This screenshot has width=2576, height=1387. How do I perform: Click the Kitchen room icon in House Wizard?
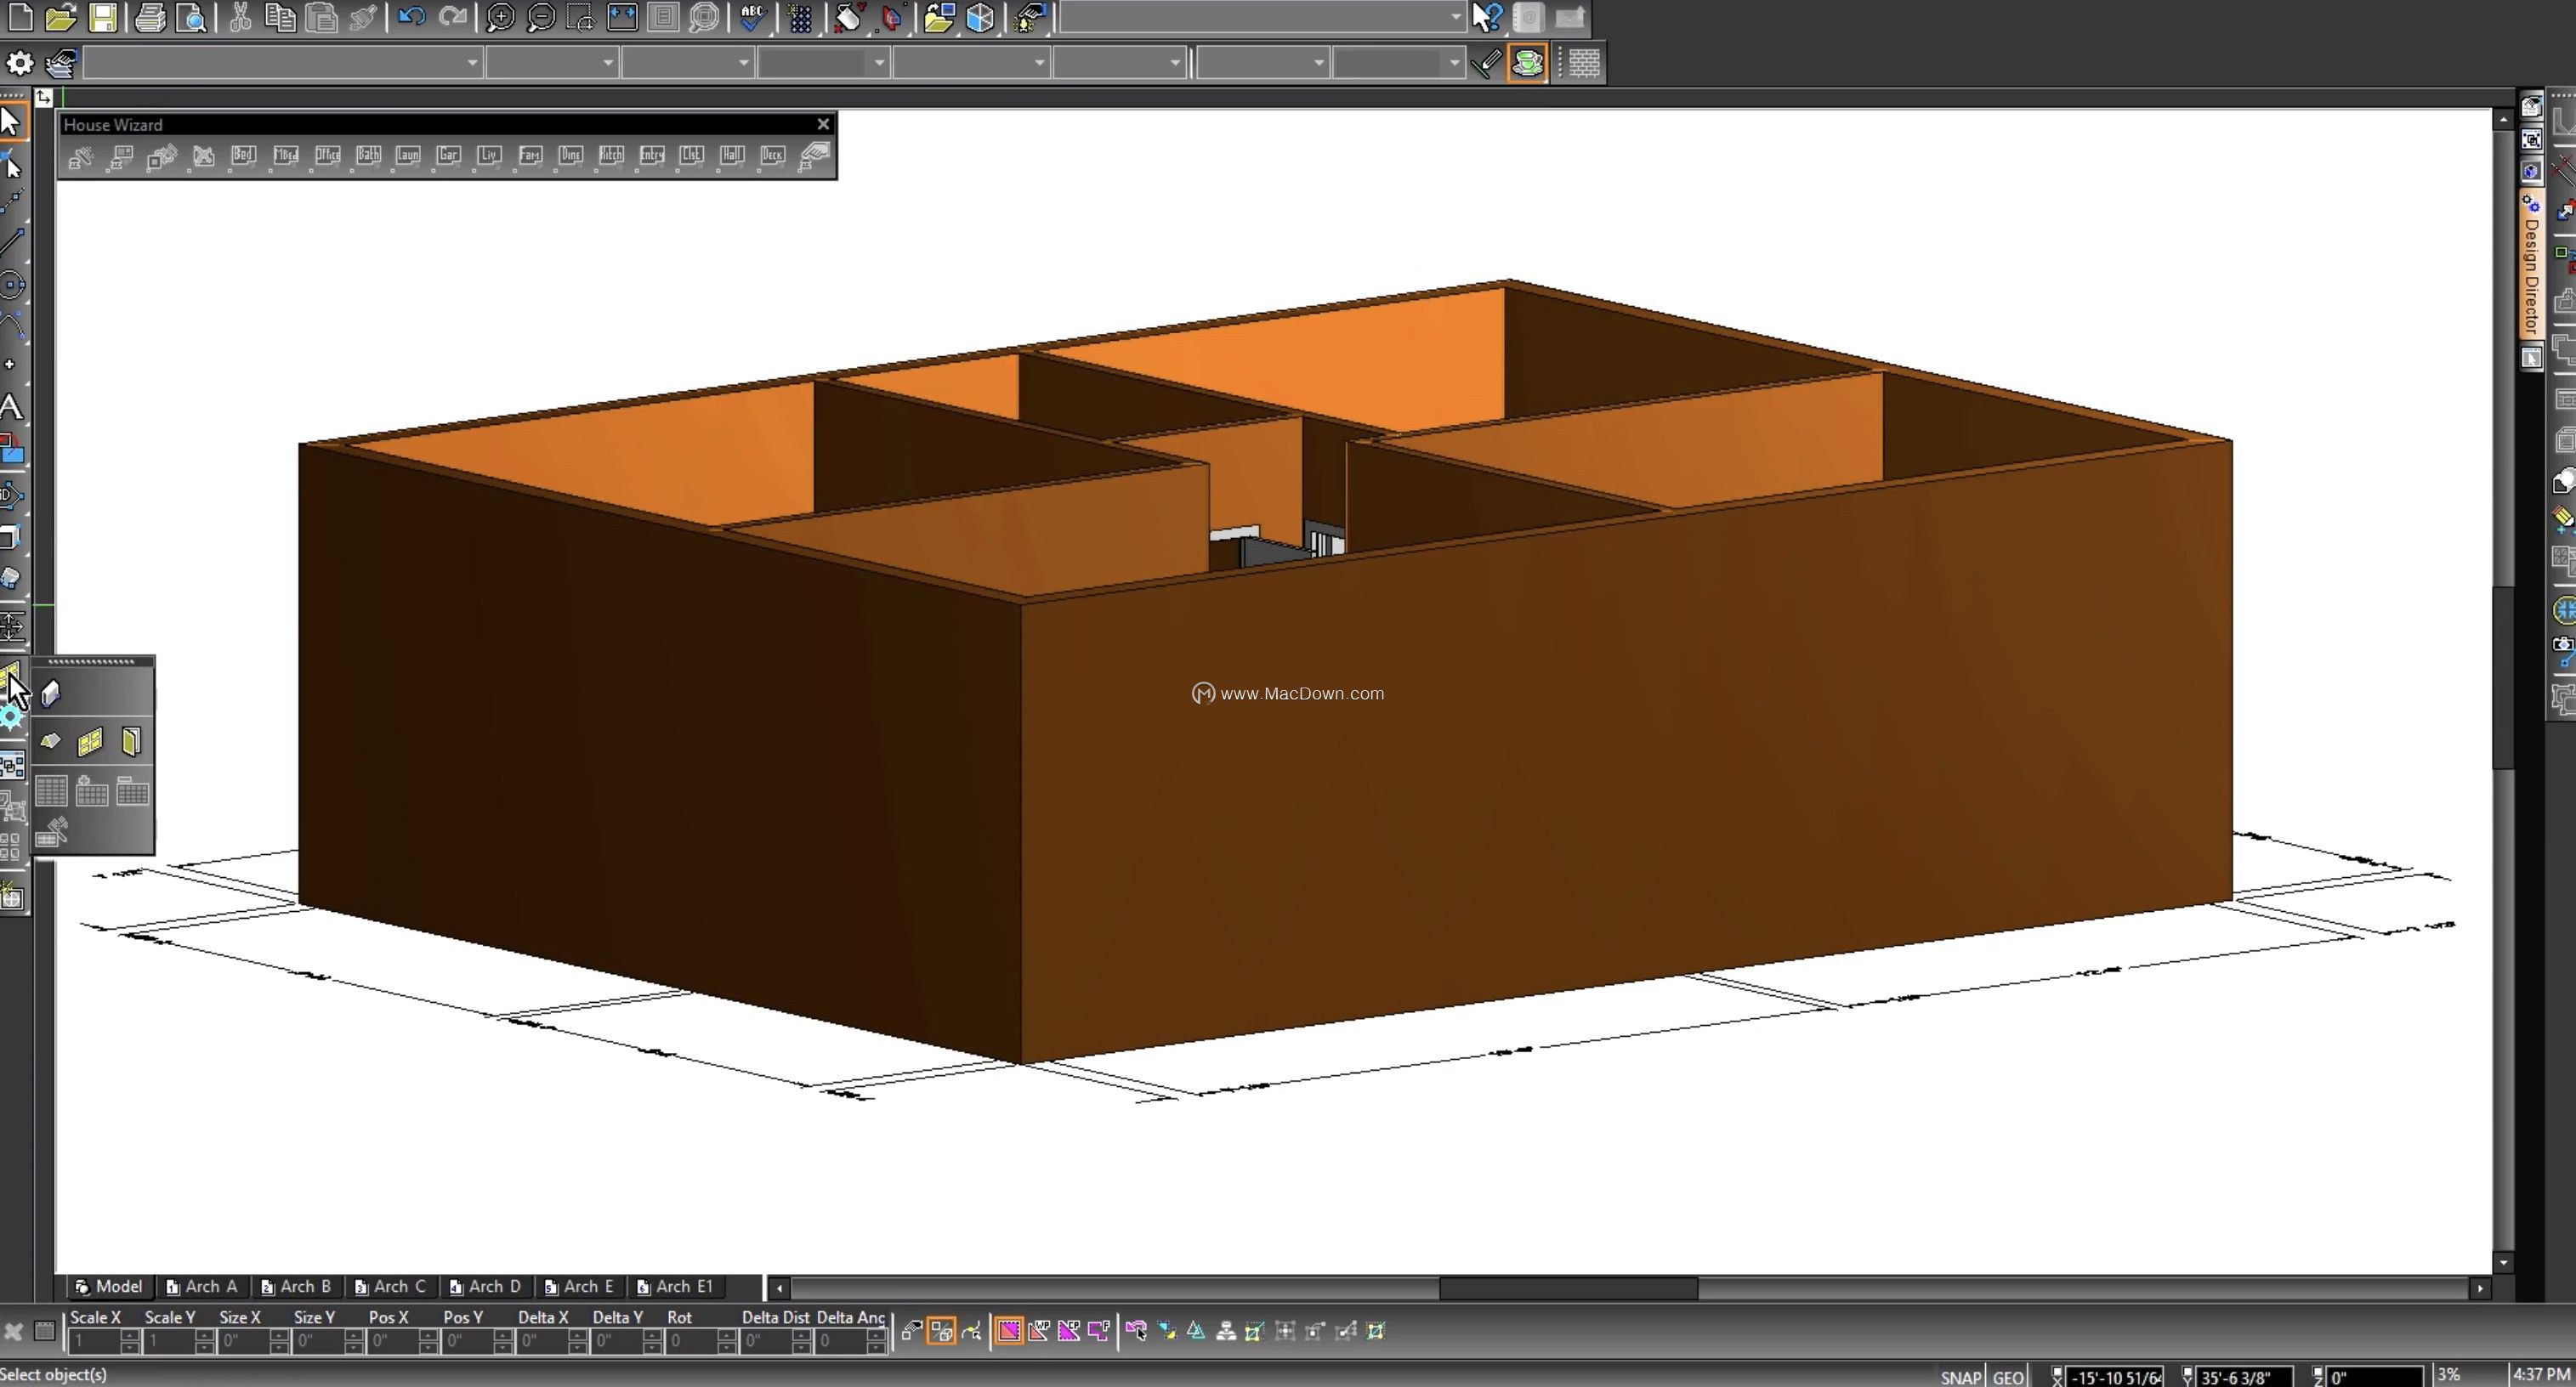611,156
